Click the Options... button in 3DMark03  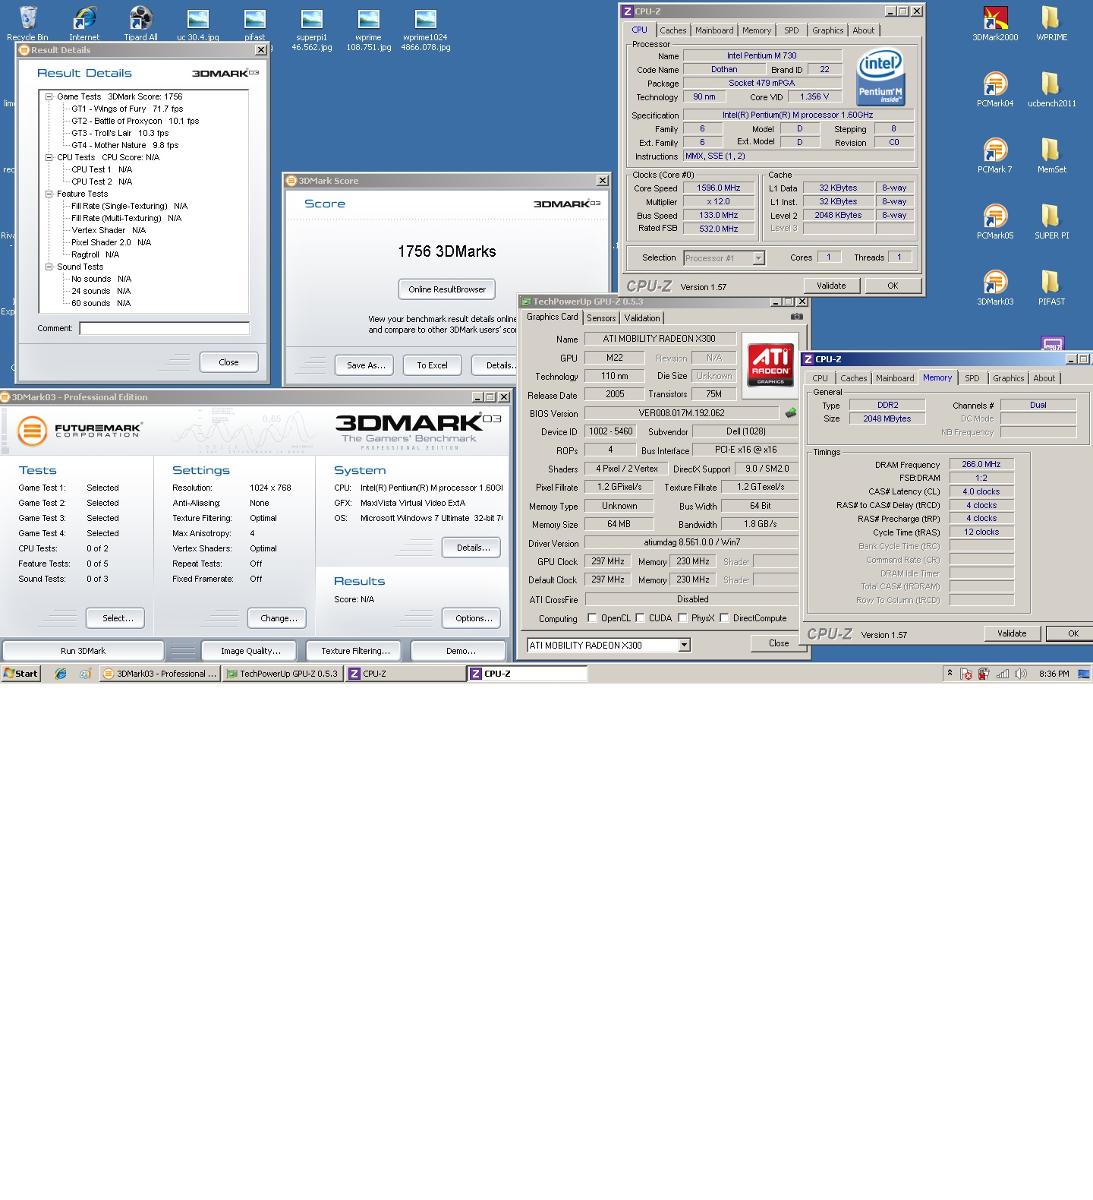click(x=472, y=618)
